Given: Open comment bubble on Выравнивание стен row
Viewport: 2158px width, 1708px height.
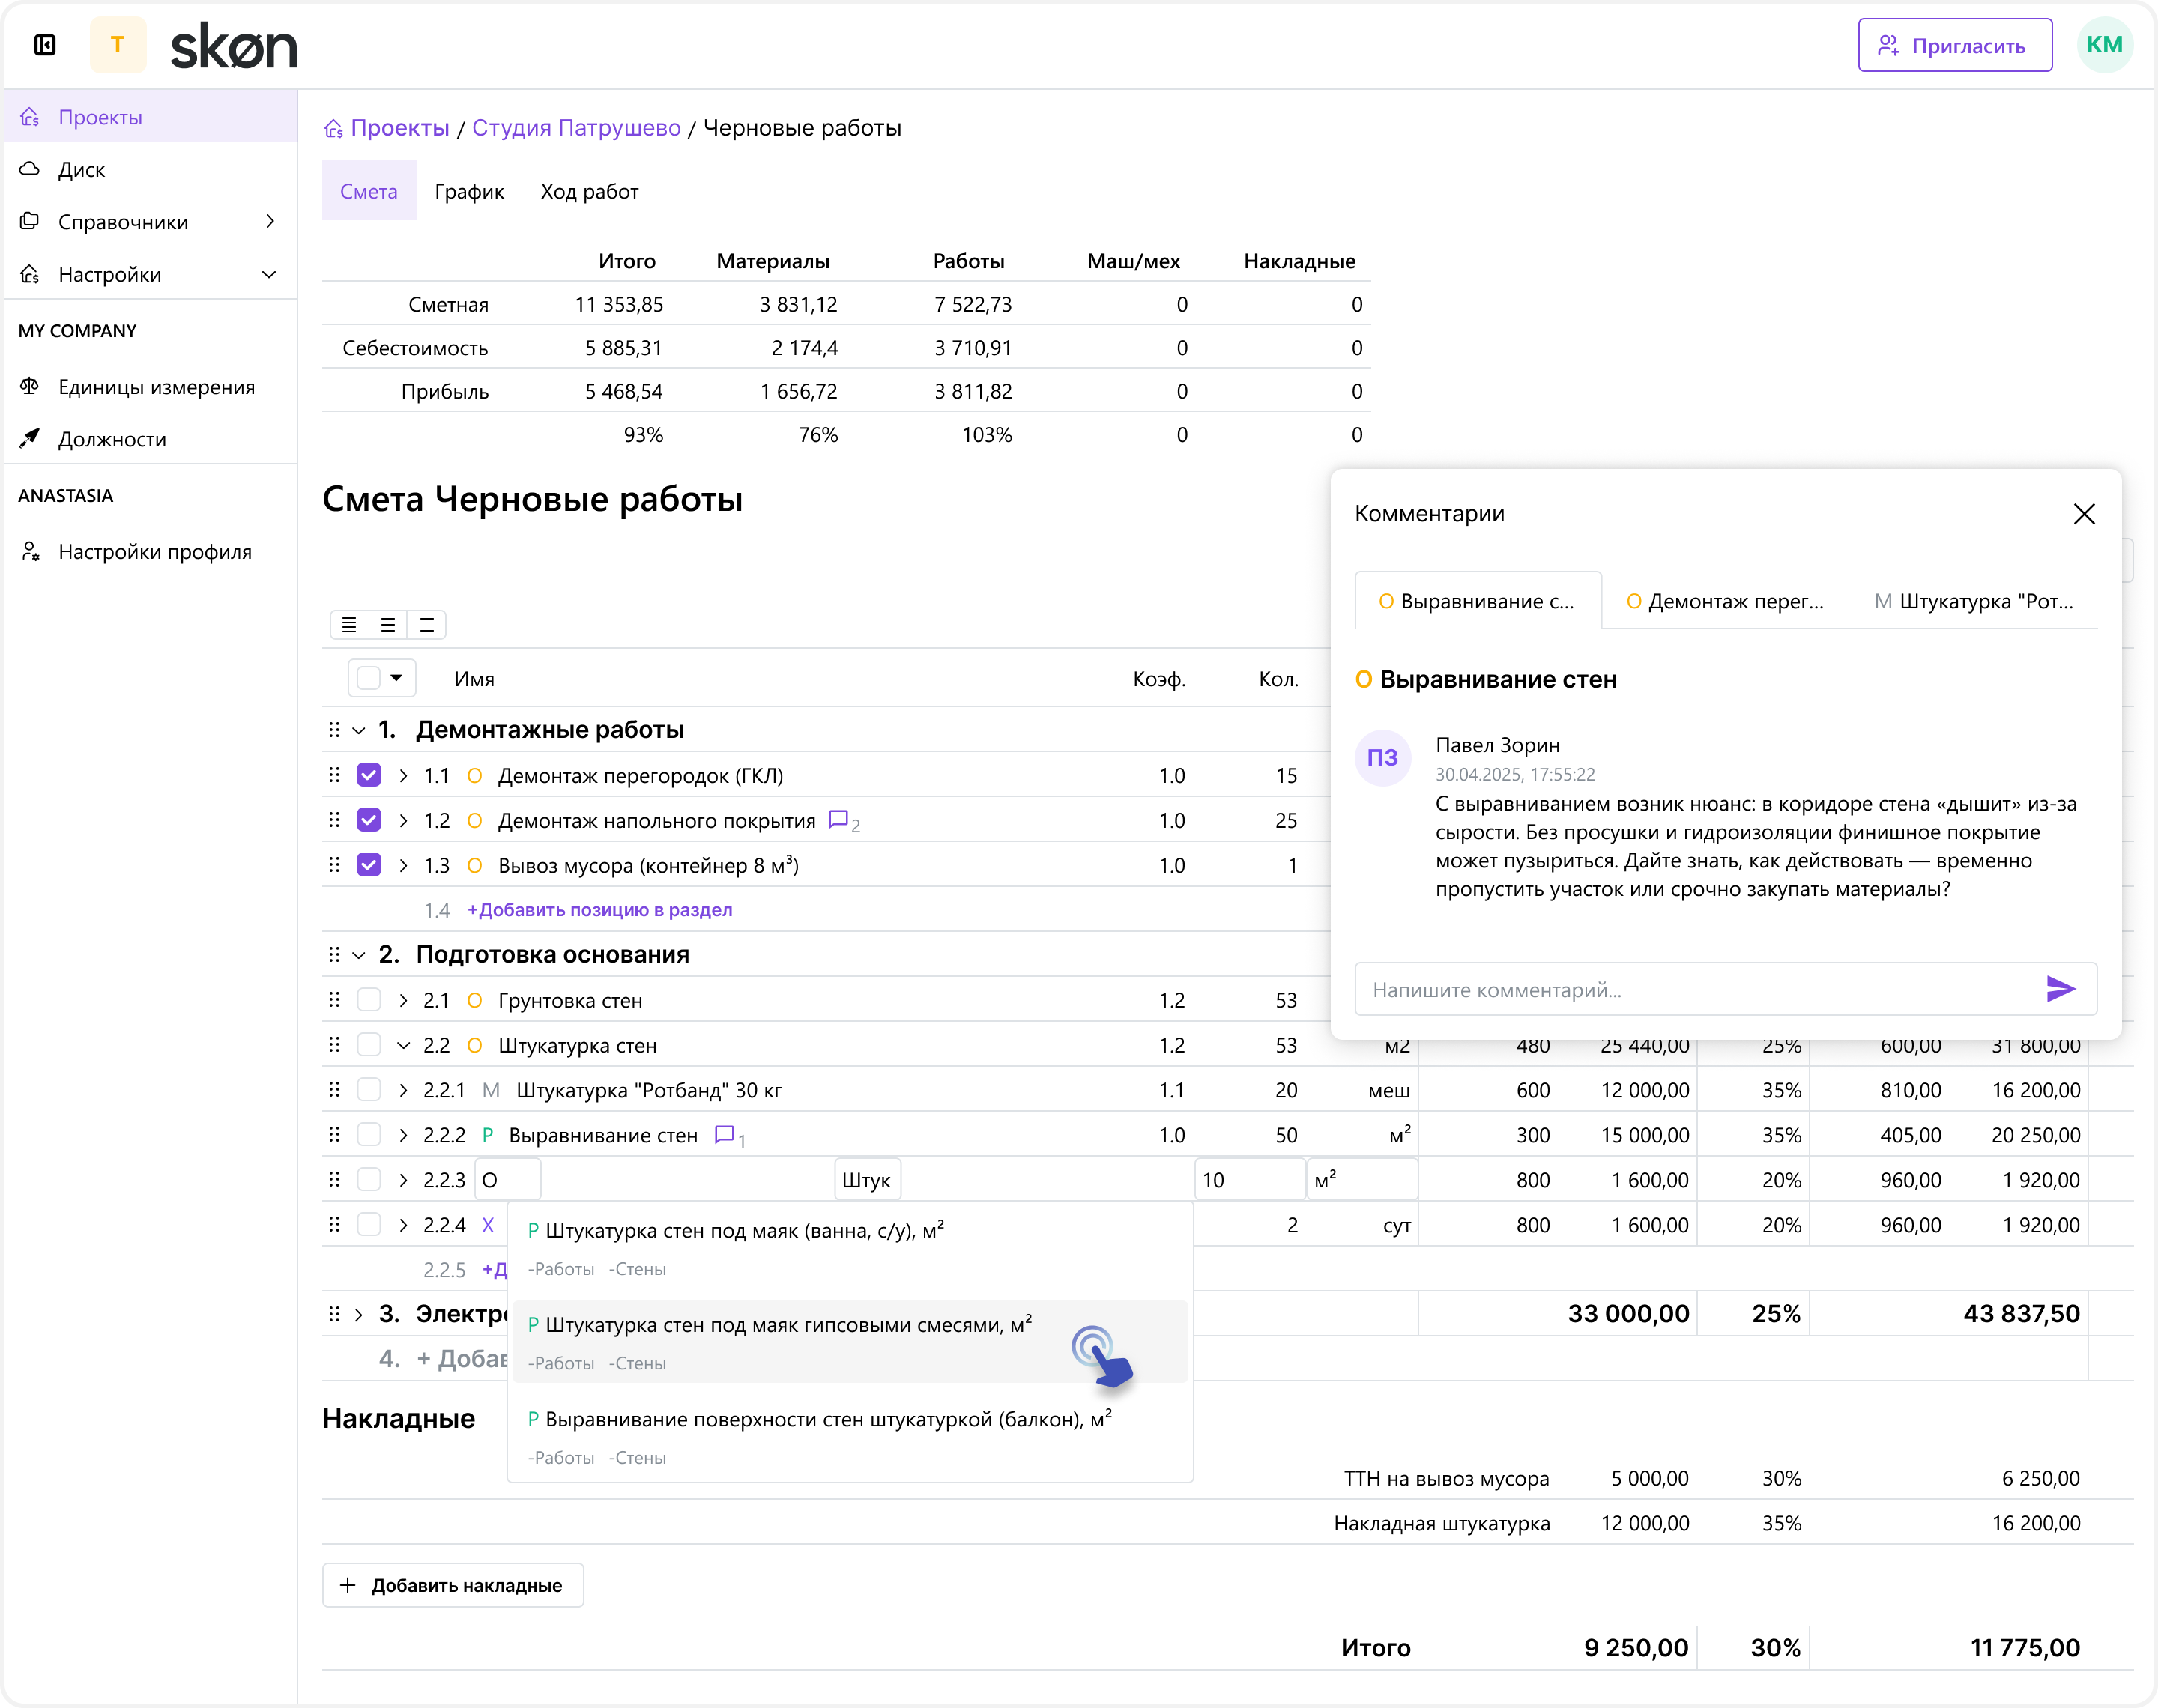Looking at the screenshot, I should point(725,1134).
